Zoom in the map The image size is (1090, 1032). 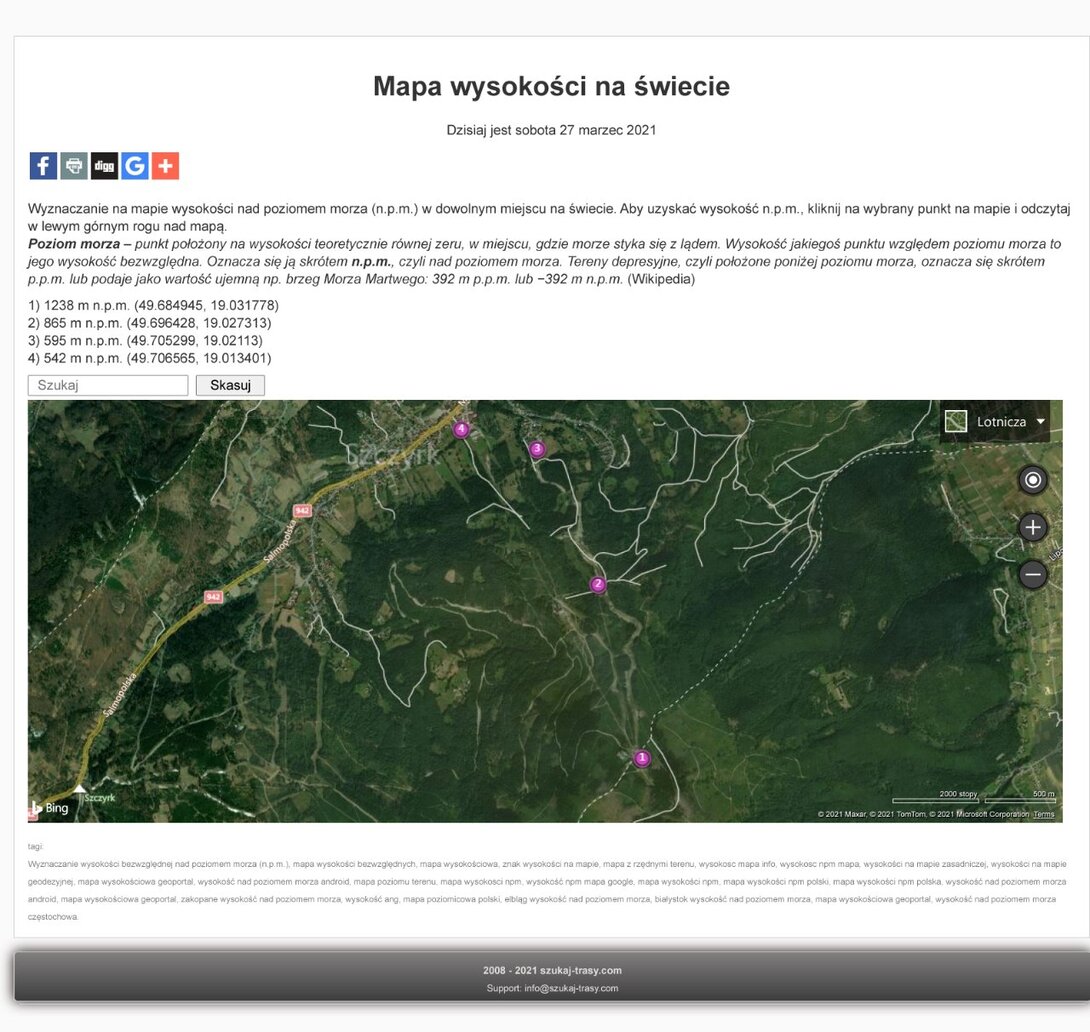point(1033,527)
